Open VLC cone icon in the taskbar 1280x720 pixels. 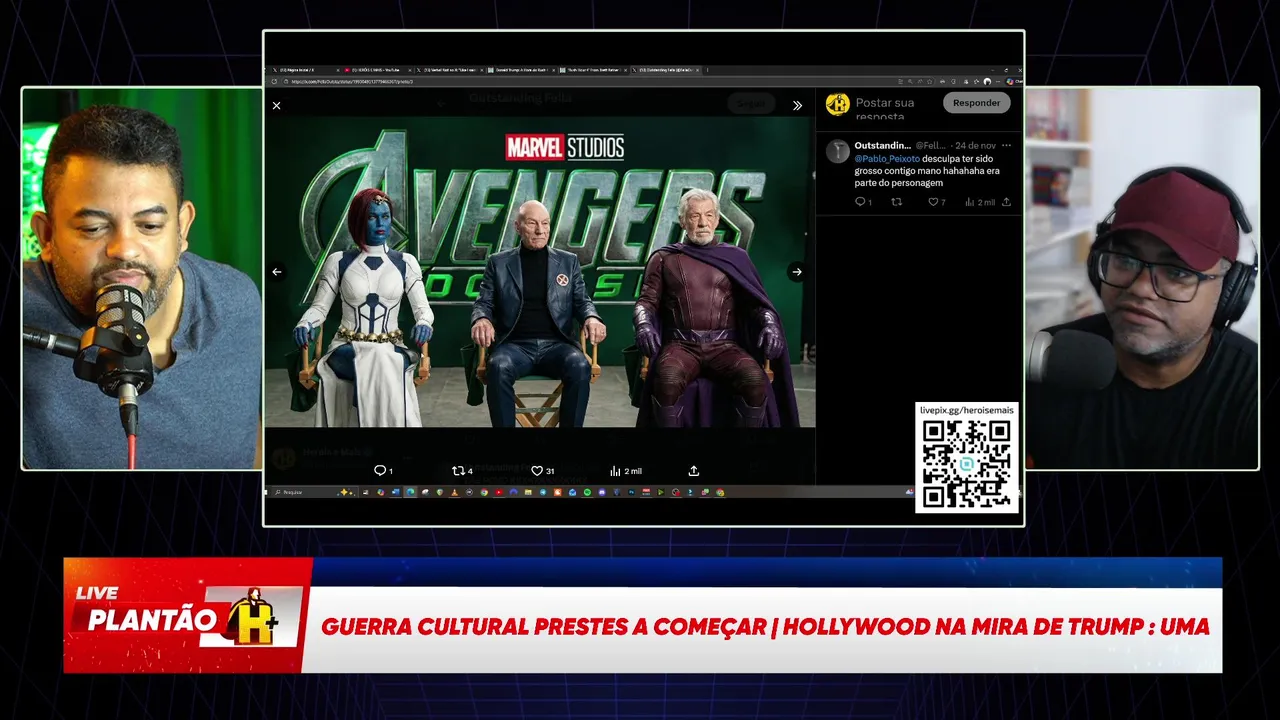tap(454, 492)
